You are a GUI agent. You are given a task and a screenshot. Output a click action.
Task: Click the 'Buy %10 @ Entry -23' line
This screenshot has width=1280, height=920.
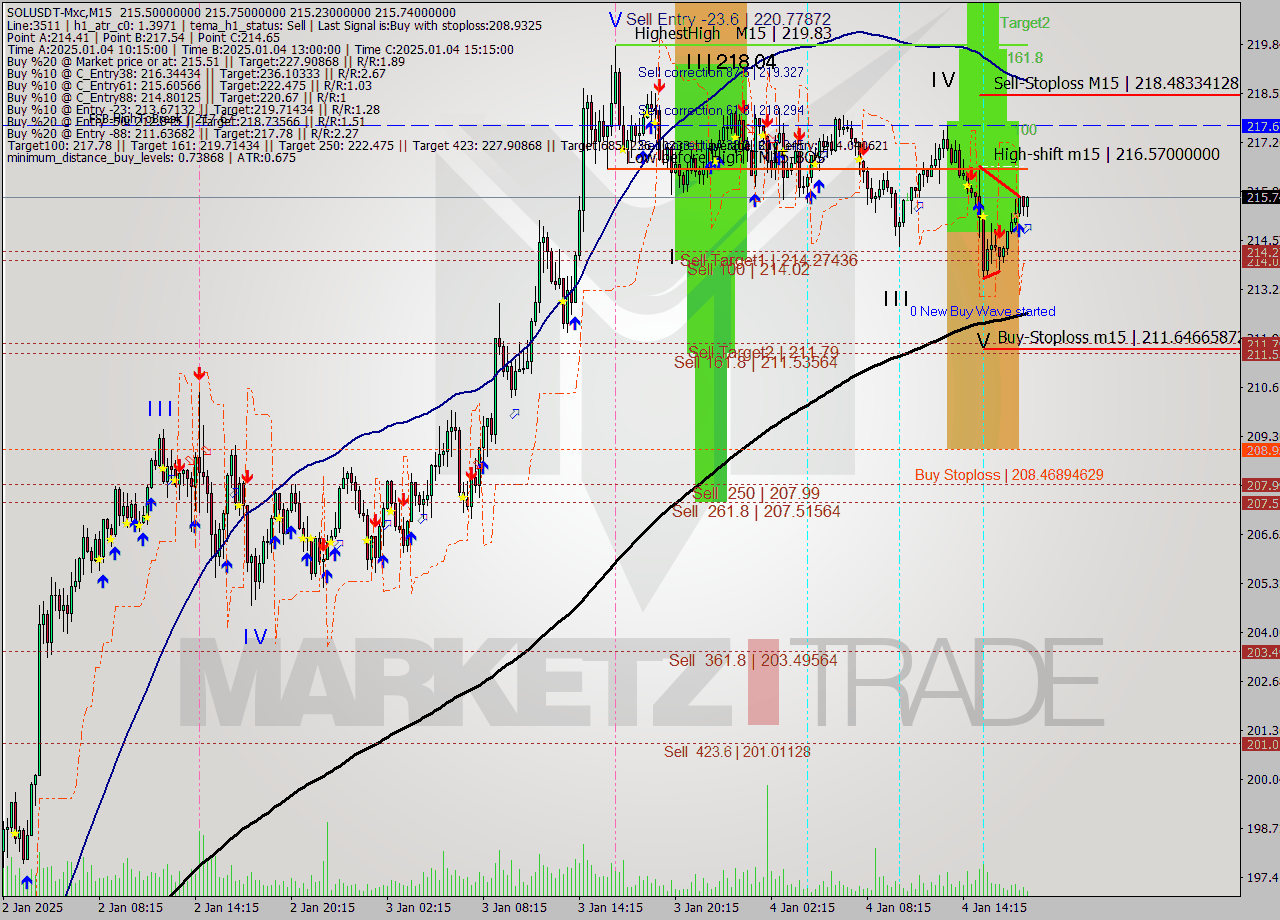click(192, 110)
